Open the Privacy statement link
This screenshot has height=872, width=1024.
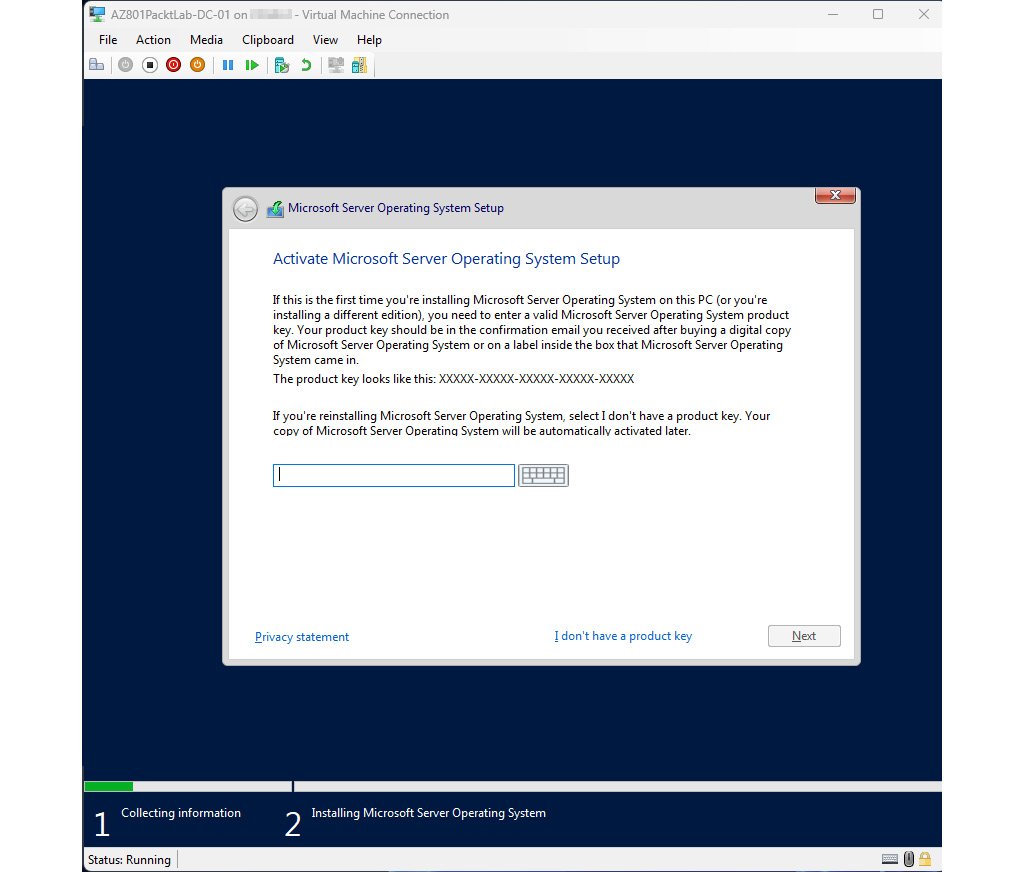pyautogui.click(x=302, y=637)
